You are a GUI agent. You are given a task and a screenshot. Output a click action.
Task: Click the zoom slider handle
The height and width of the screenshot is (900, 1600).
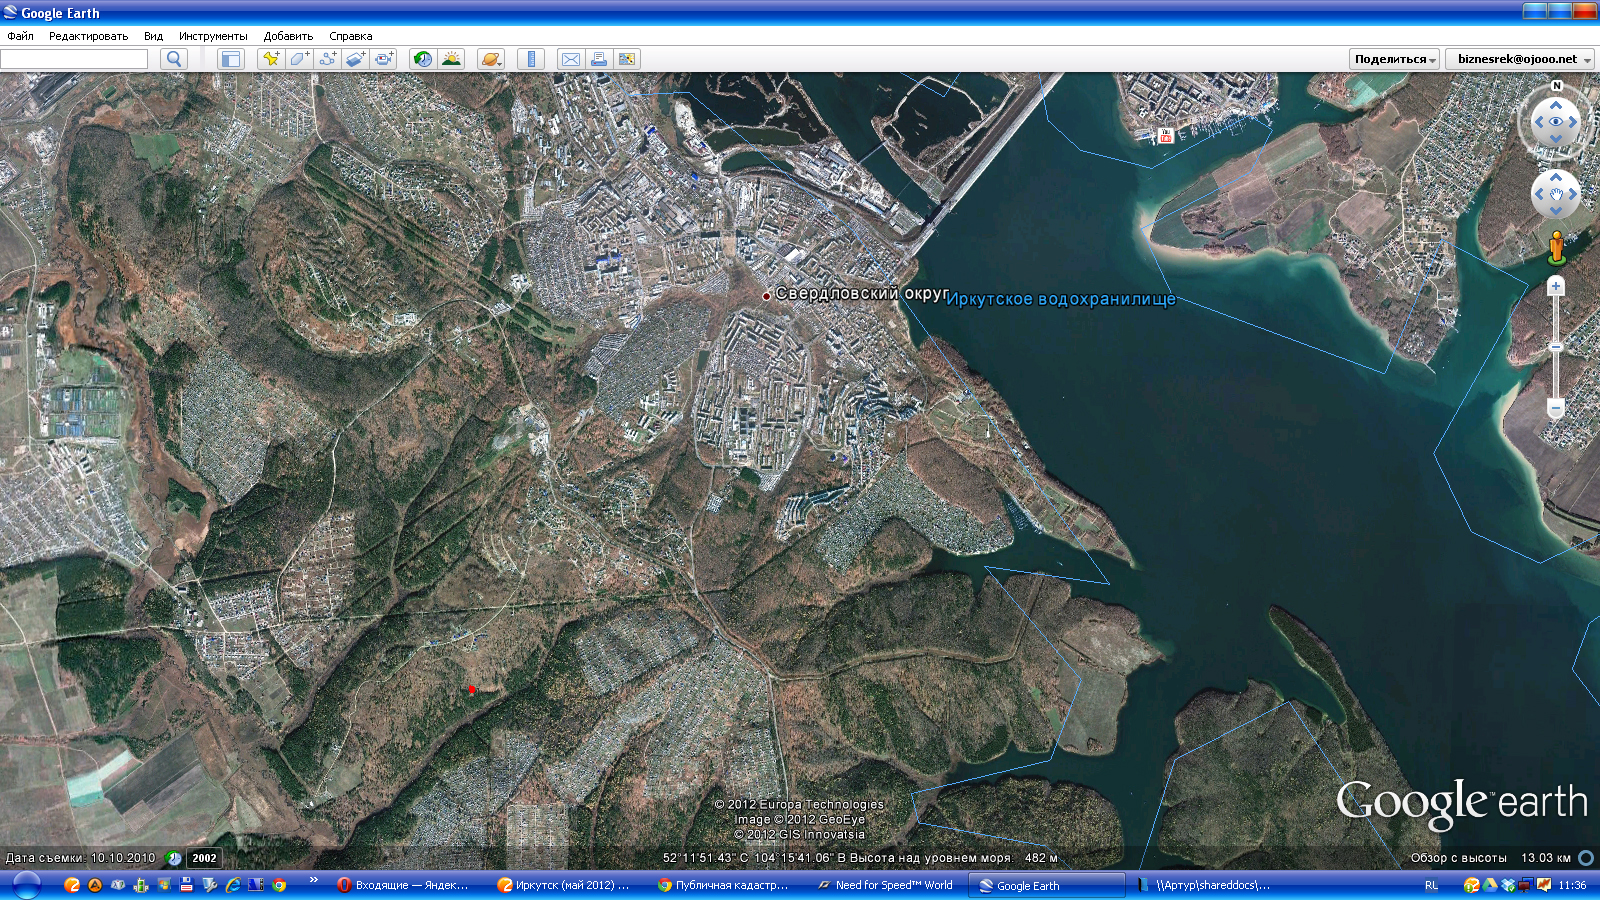[1556, 346]
